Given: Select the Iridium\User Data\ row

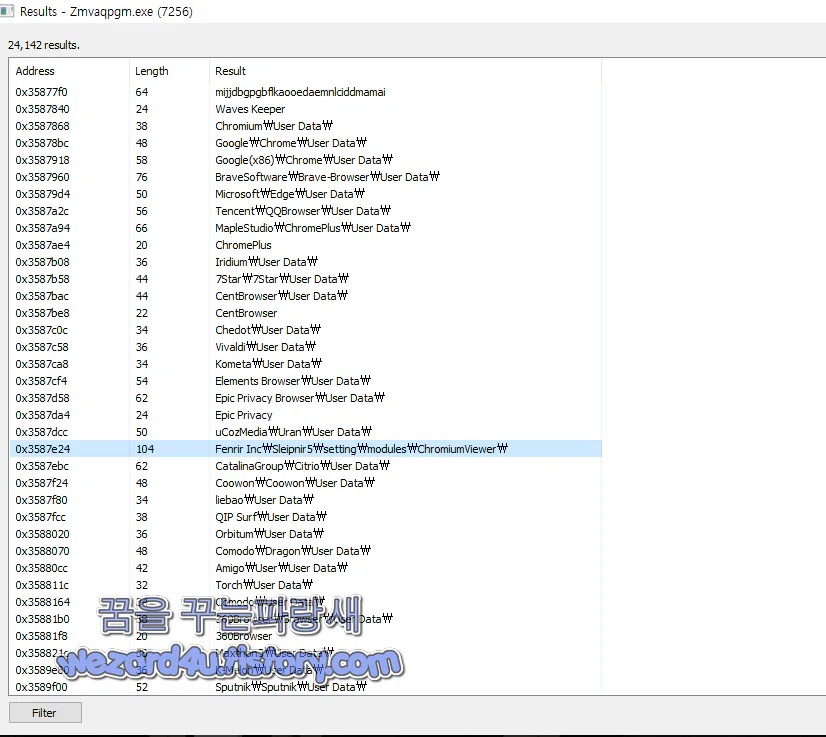Looking at the screenshot, I should (306, 262).
